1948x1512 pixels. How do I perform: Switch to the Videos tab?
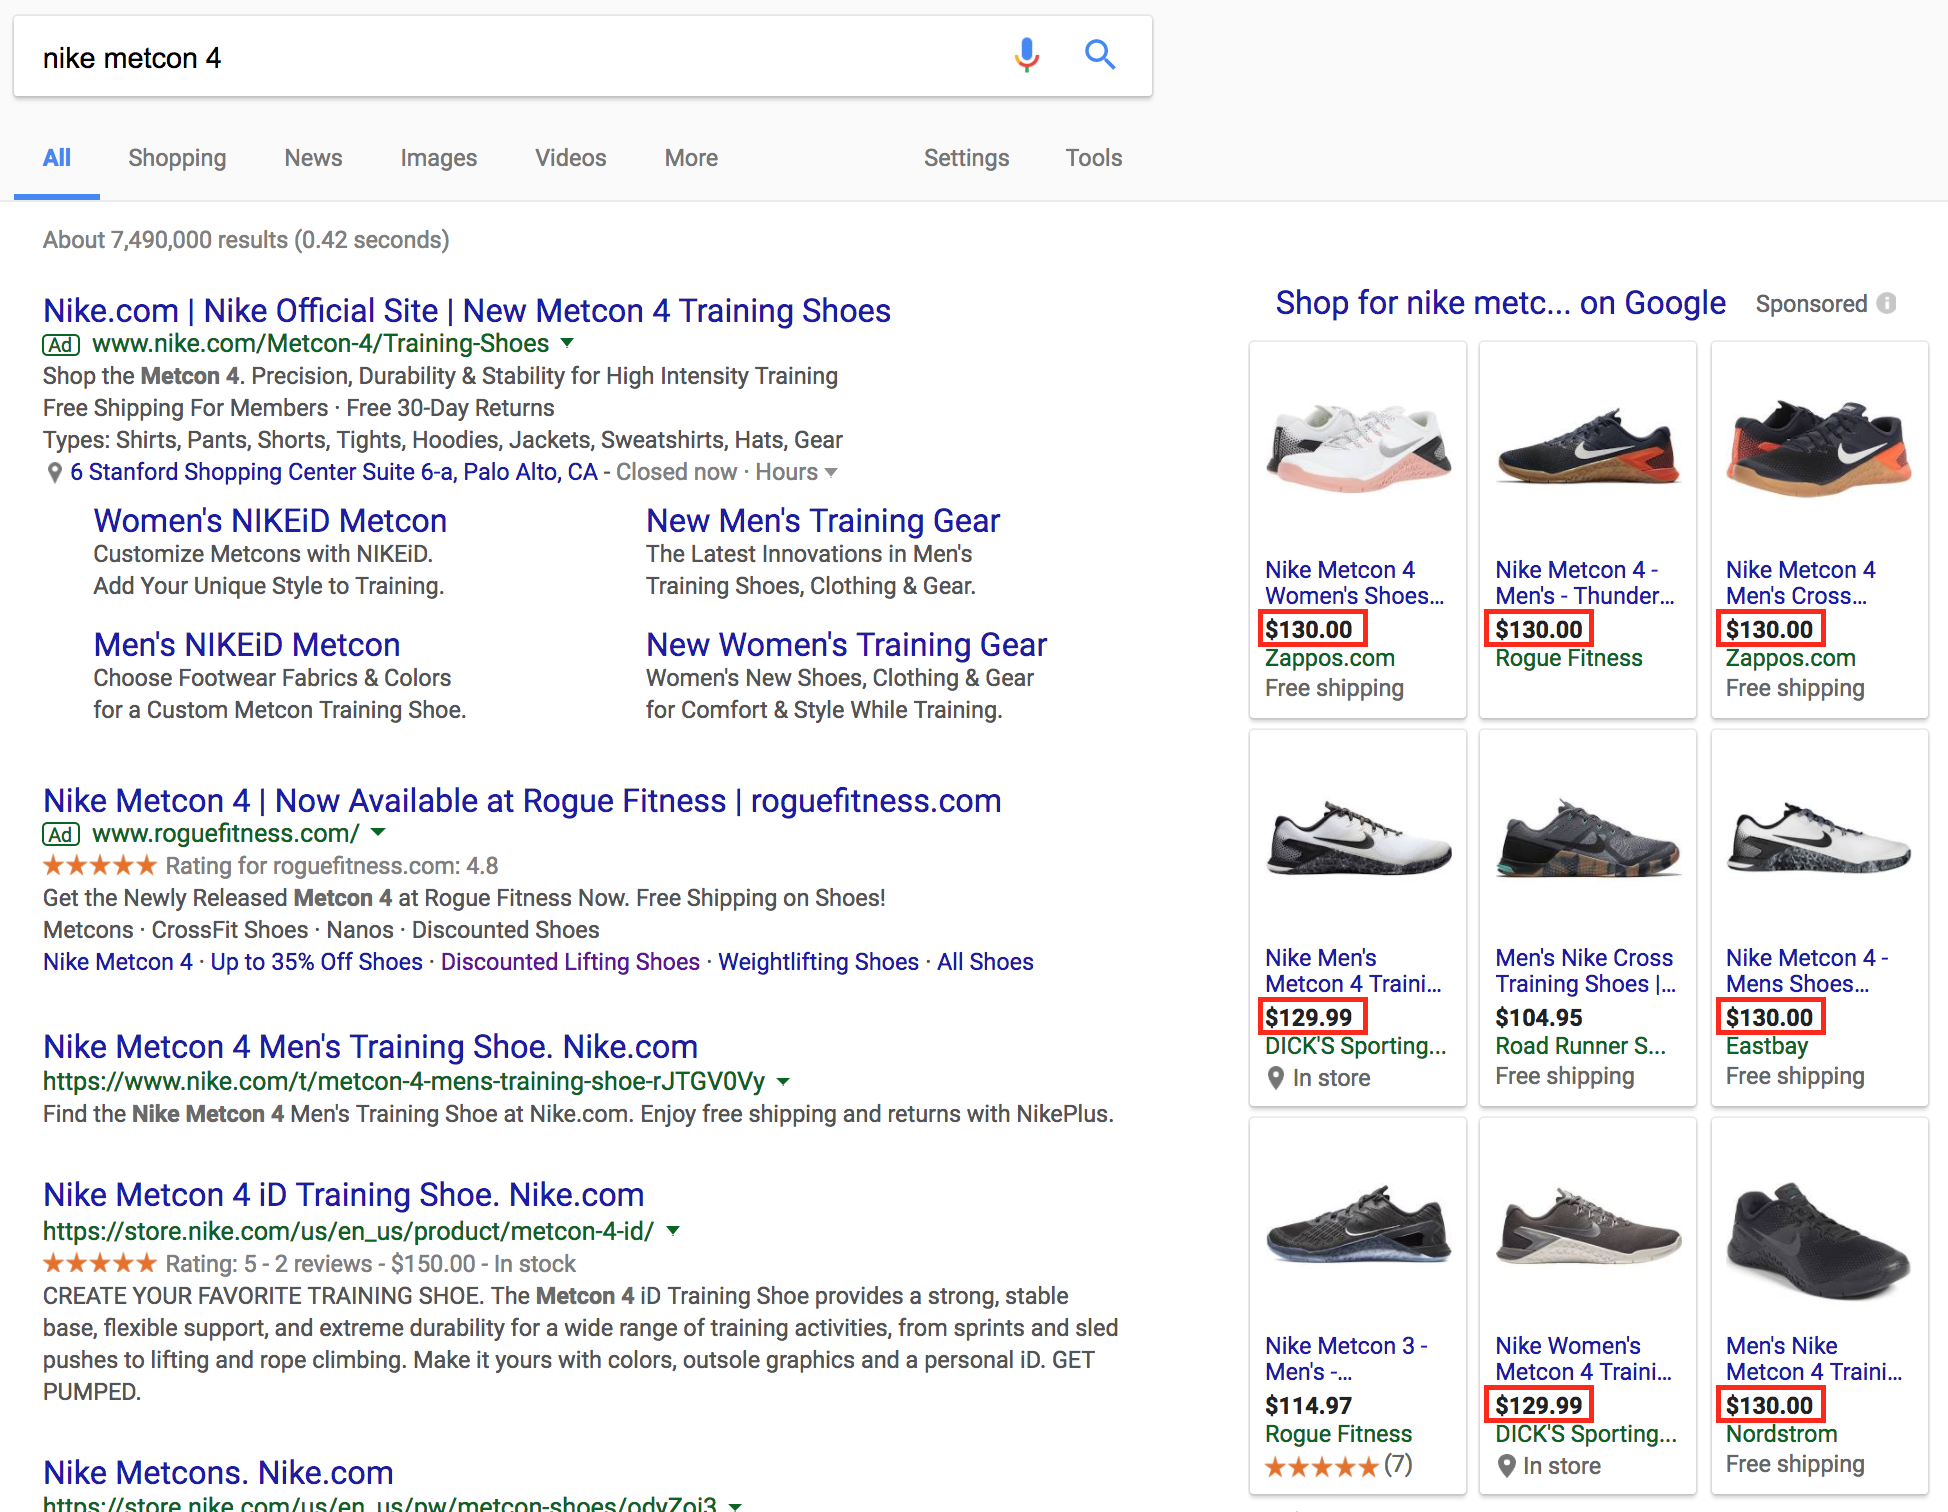(571, 158)
